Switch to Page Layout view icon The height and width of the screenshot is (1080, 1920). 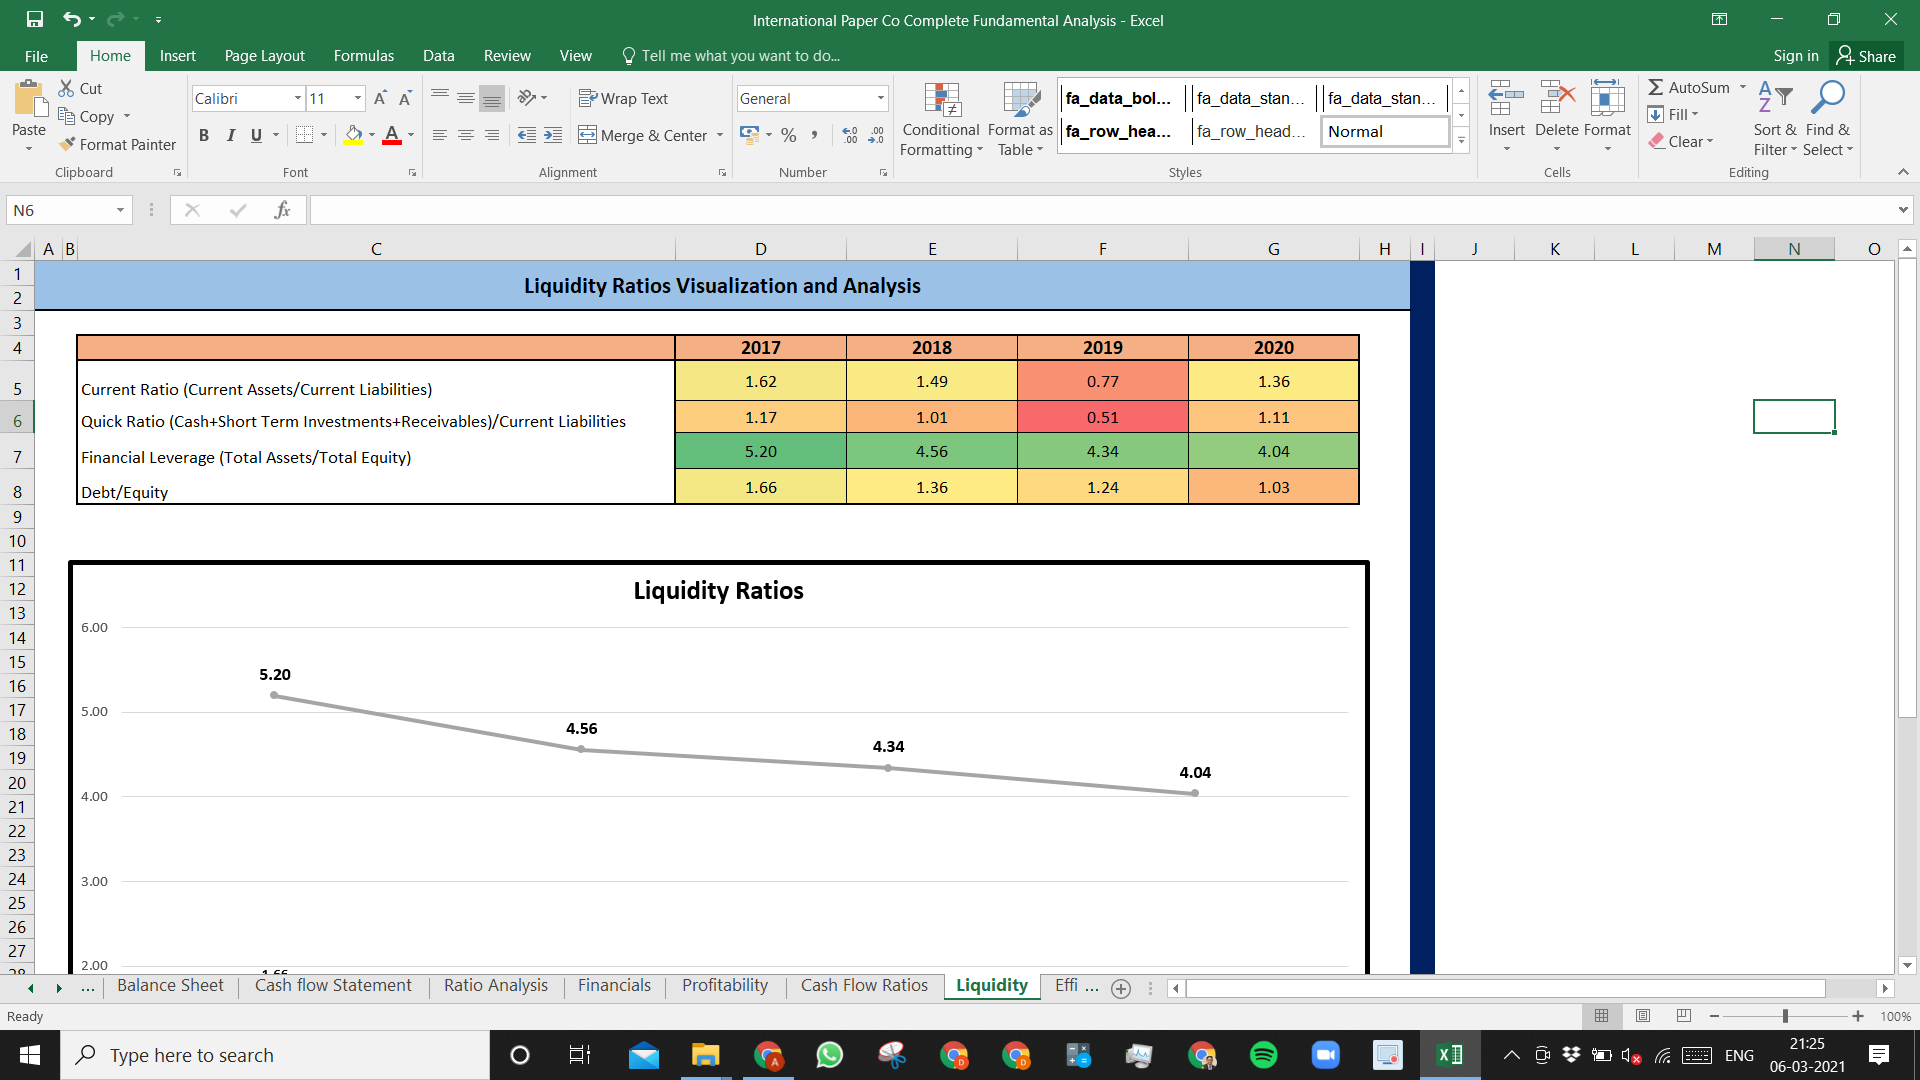[1643, 1016]
